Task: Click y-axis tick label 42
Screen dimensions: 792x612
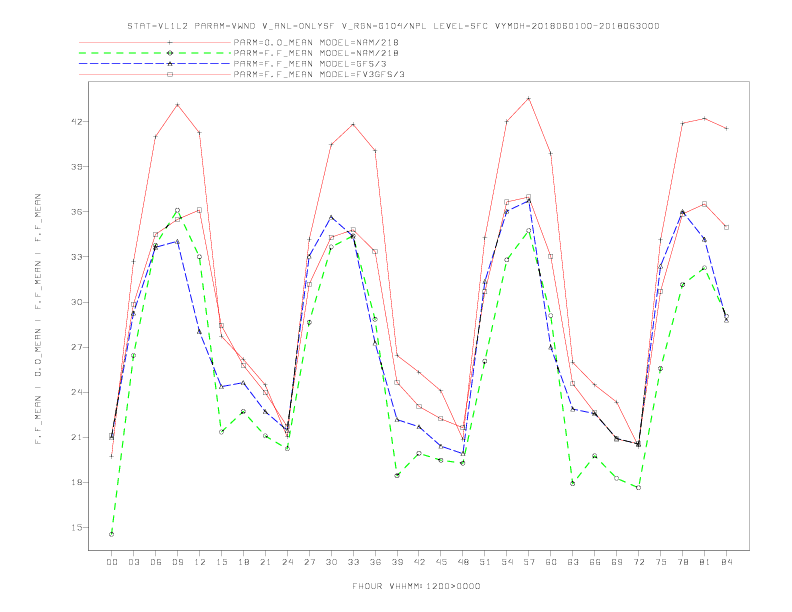Action: (76, 122)
